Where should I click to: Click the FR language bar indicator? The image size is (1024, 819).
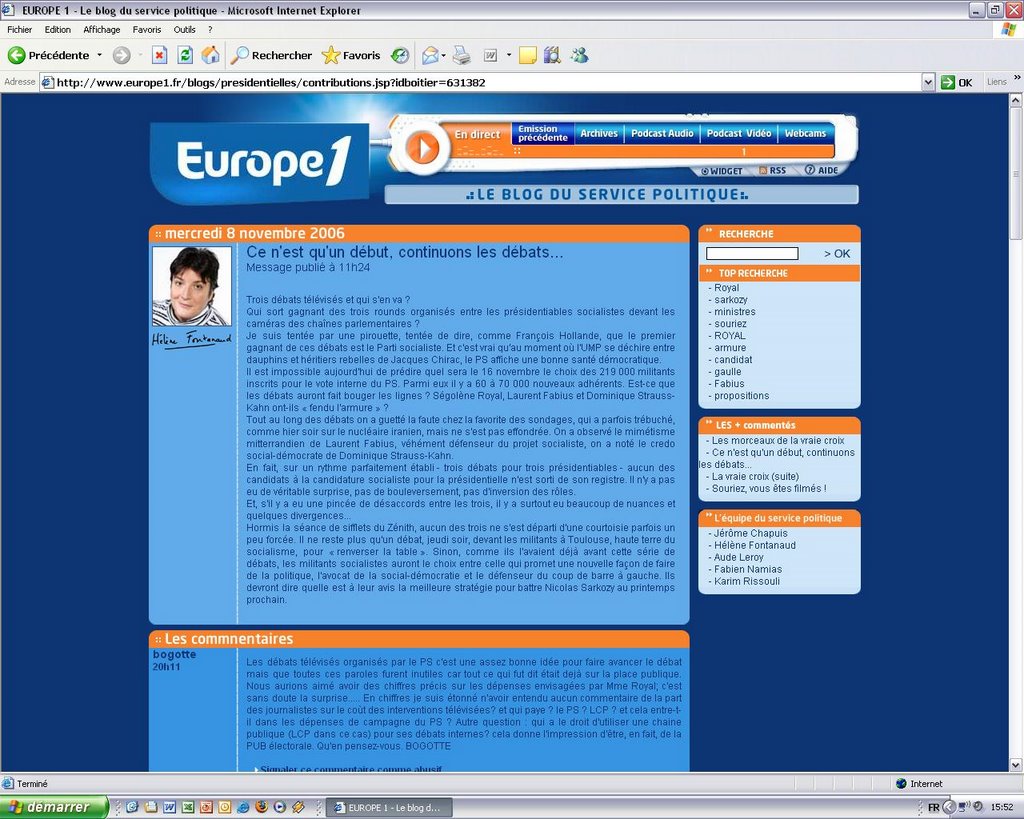pos(933,808)
